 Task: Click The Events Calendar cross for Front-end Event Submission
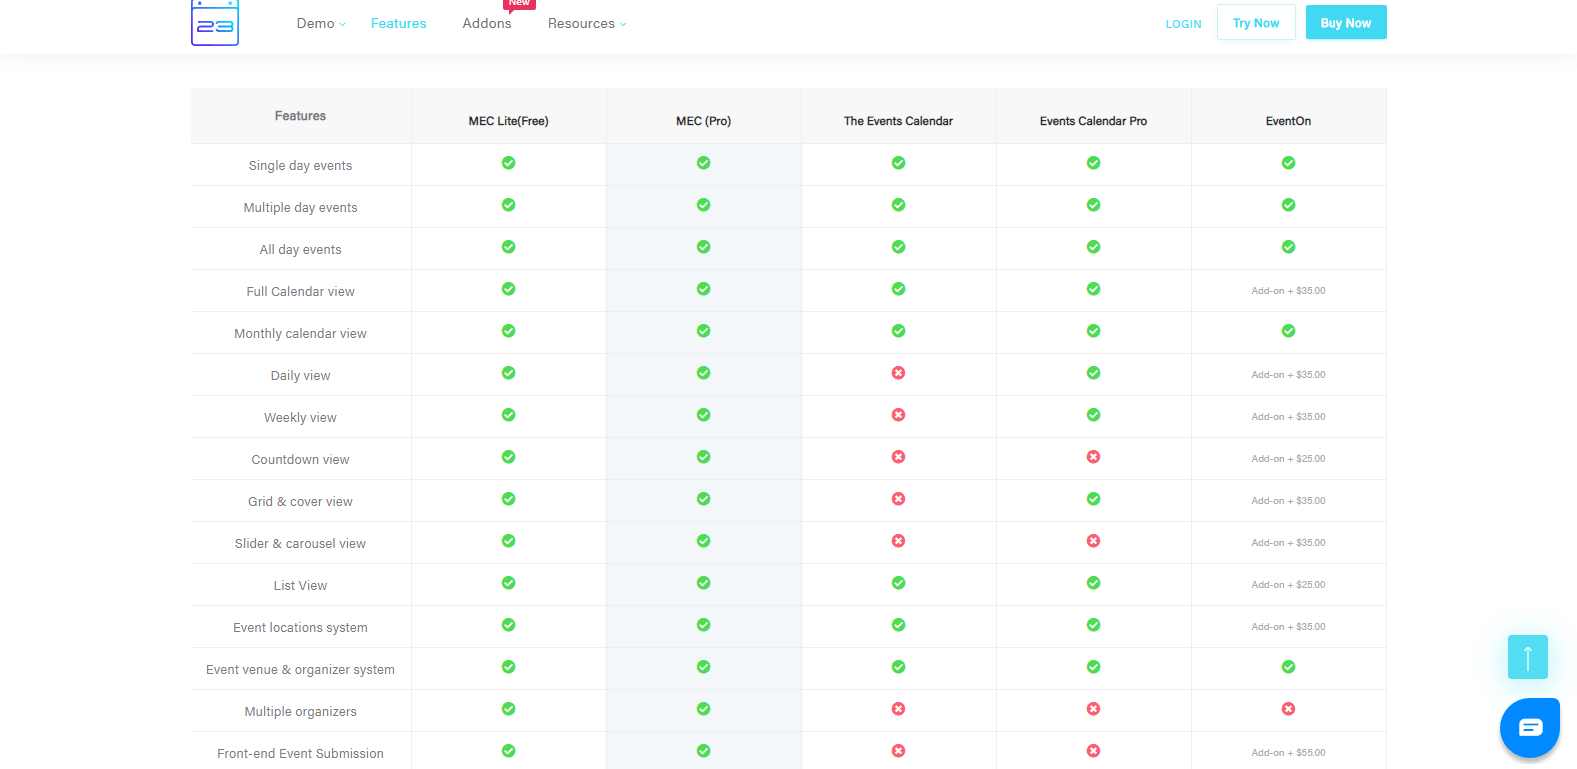pyautogui.click(x=898, y=751)
